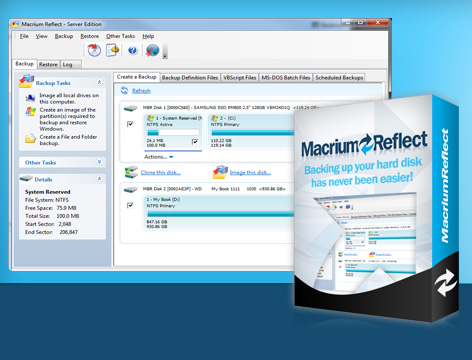This screenshot has height=360, width=472.
Task: Open the VBScript Files tab
Action: click(x=240, y=78)
